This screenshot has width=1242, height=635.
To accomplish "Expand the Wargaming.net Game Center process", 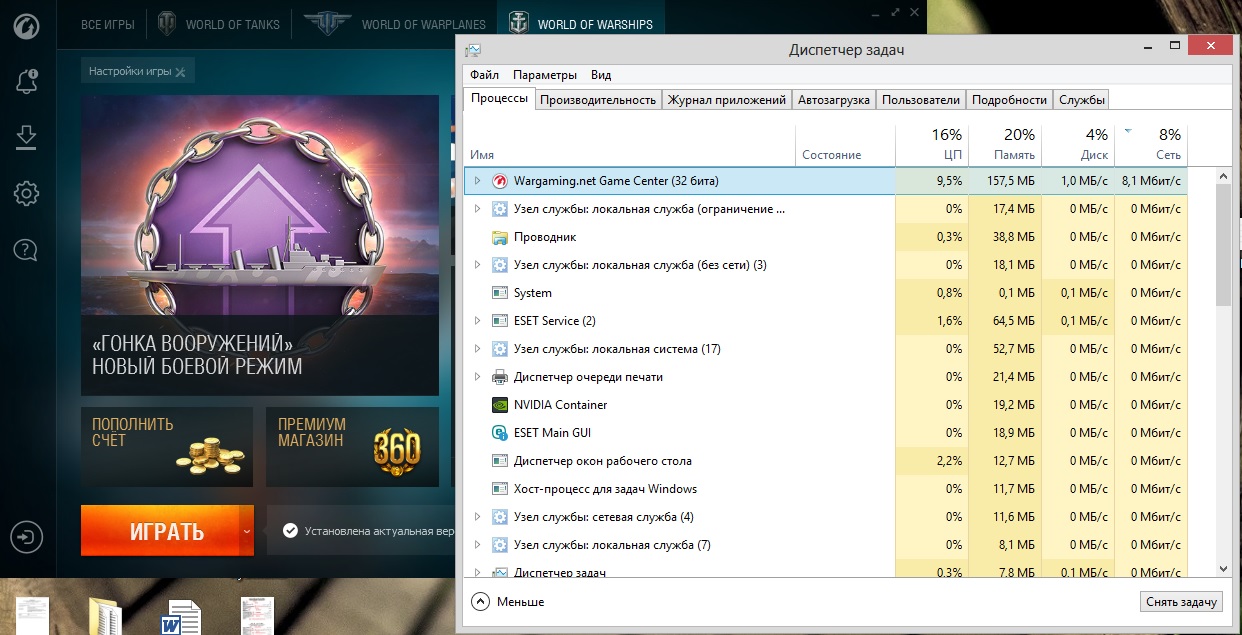I will click(x=477, y=181).
